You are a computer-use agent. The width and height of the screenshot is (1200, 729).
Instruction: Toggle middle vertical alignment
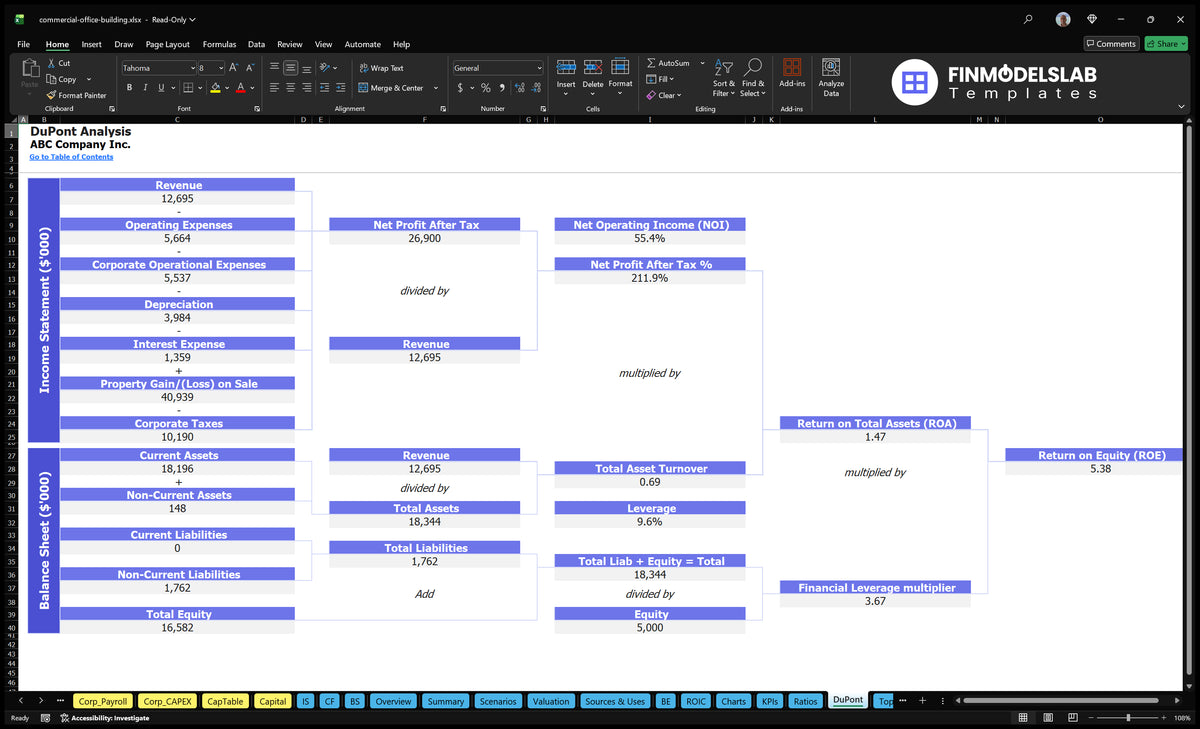290,68
